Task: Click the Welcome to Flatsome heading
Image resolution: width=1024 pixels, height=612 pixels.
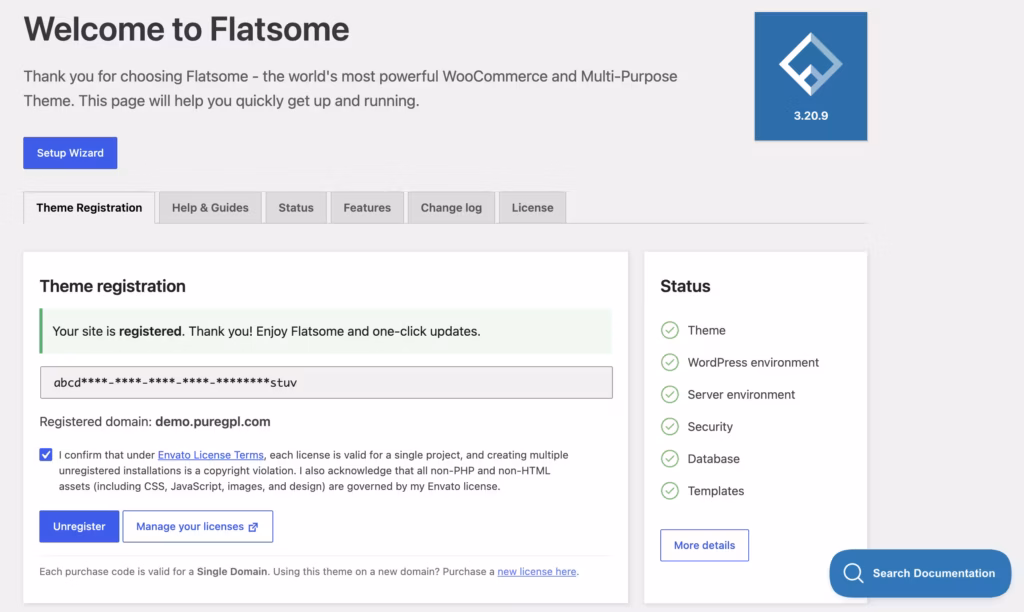Action: [187, 29]
